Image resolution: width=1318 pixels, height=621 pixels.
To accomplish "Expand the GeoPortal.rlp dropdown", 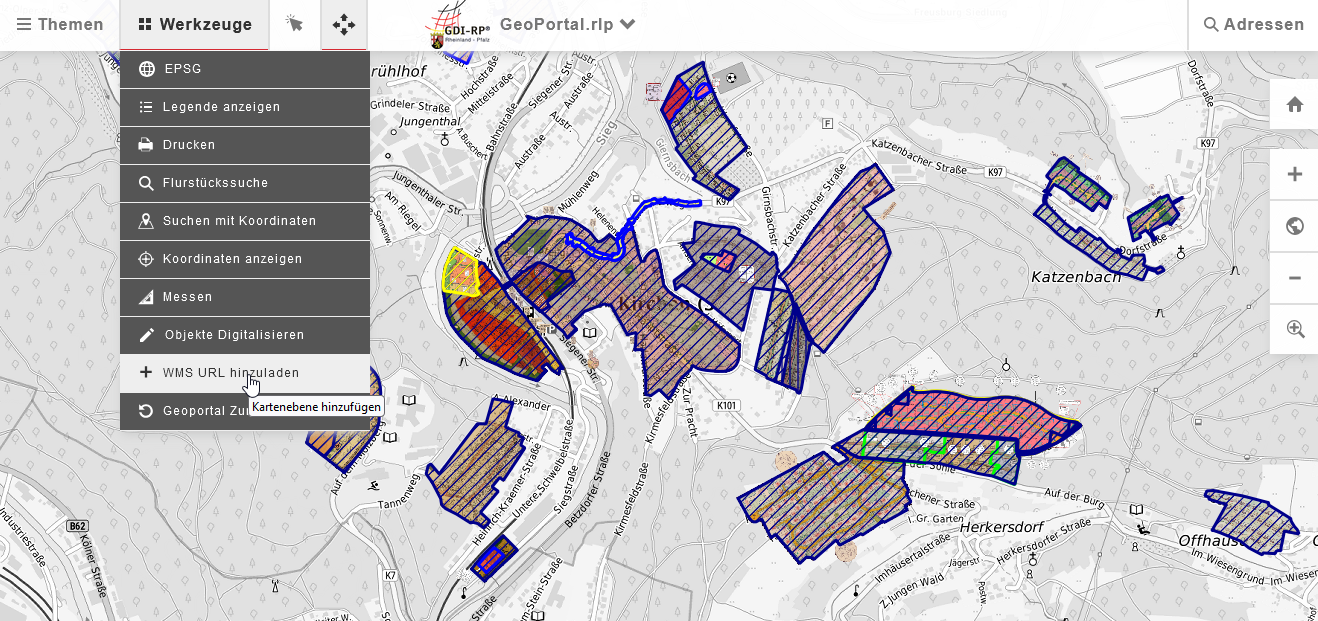I will click(568, 24).
